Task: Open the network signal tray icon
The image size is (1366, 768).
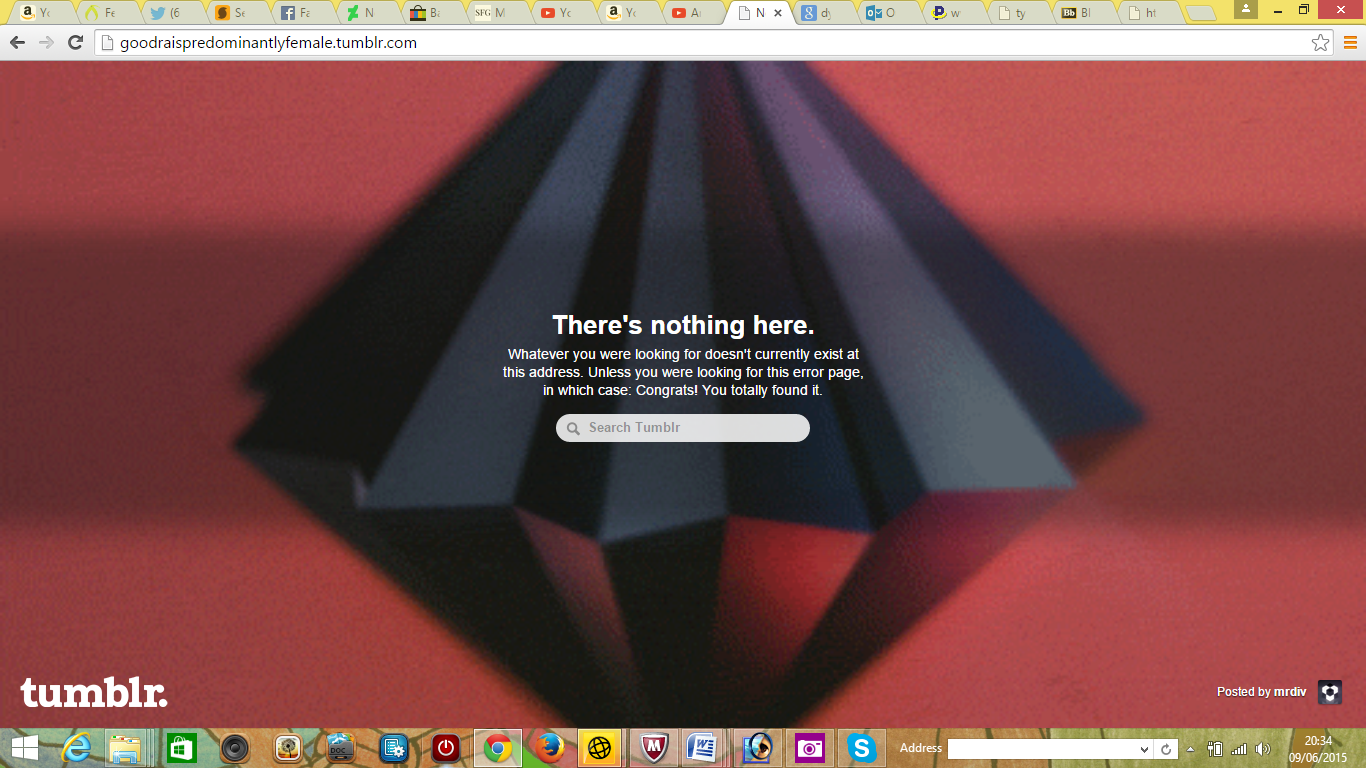Action: [1239, 749]
